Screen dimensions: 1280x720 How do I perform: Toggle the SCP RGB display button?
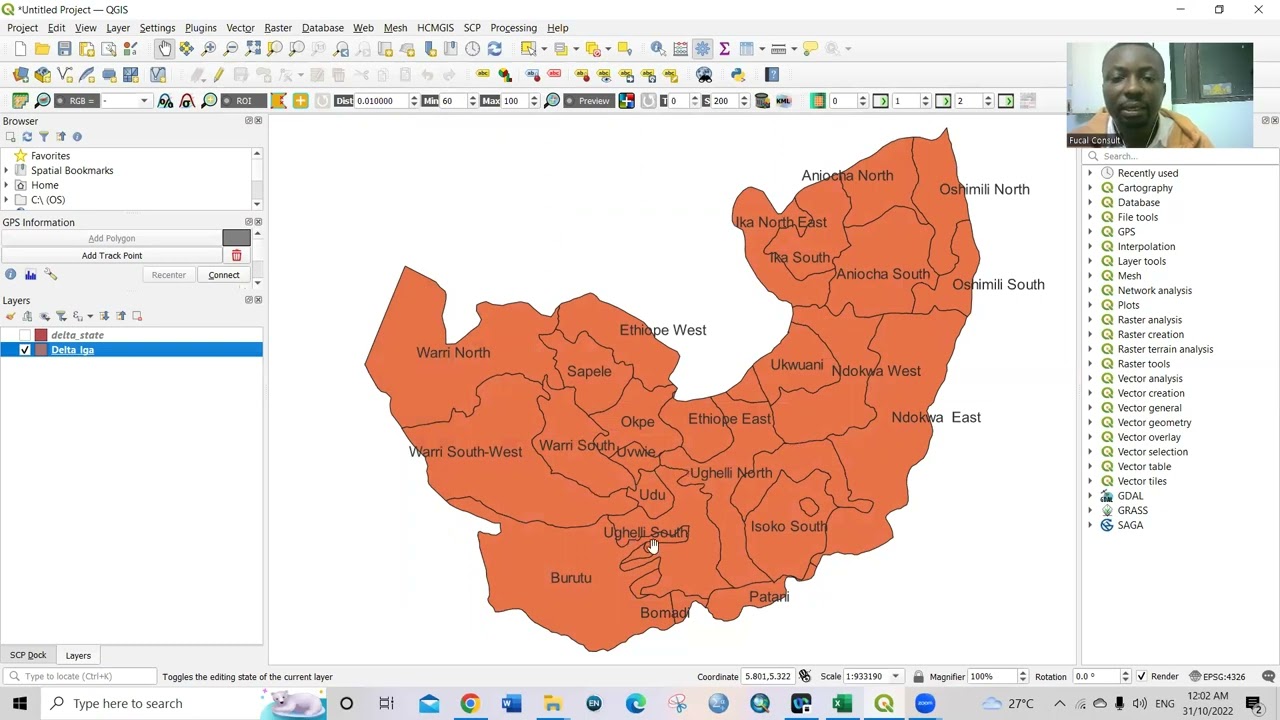(x=76, y=101)
